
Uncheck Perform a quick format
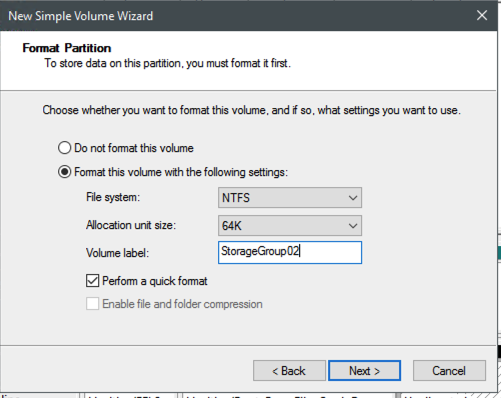tap(92, 281)
